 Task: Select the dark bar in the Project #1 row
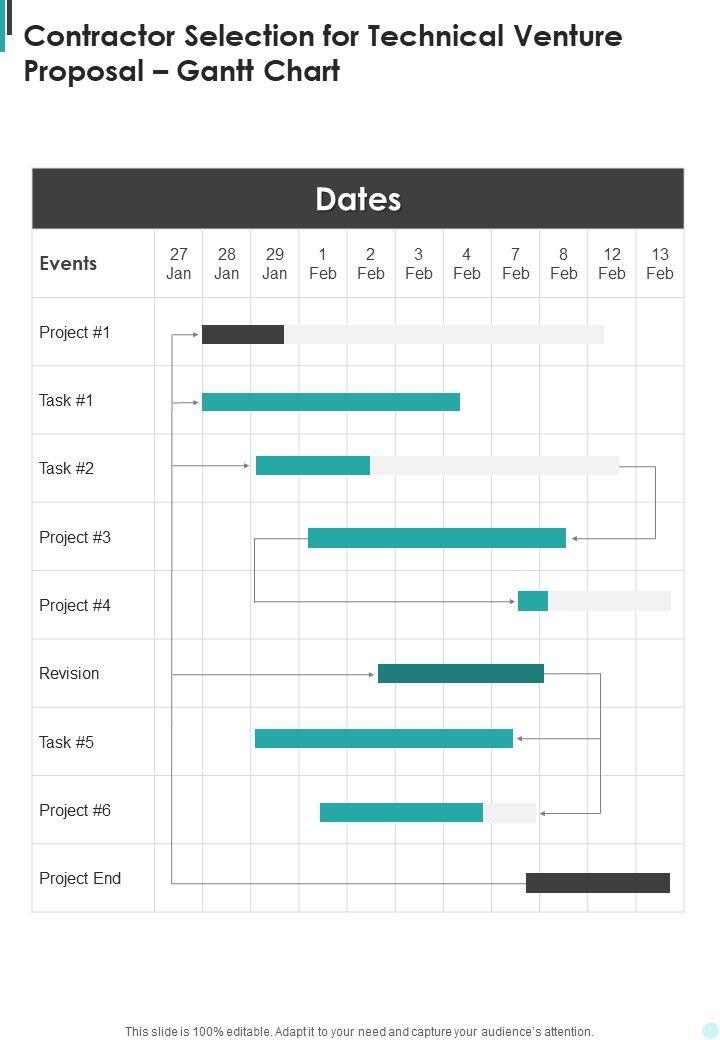click(243, 334)
